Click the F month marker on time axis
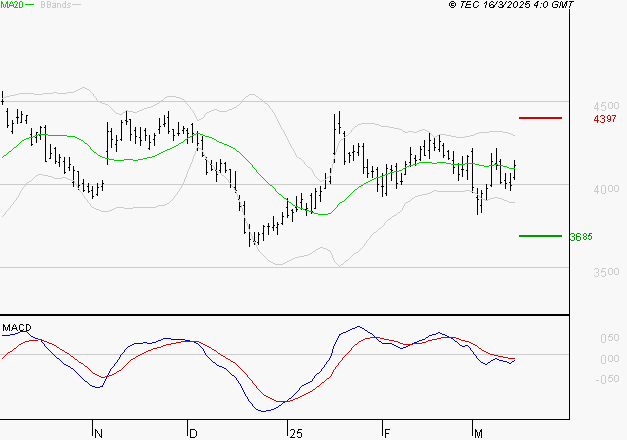 [x=387, y=434]
